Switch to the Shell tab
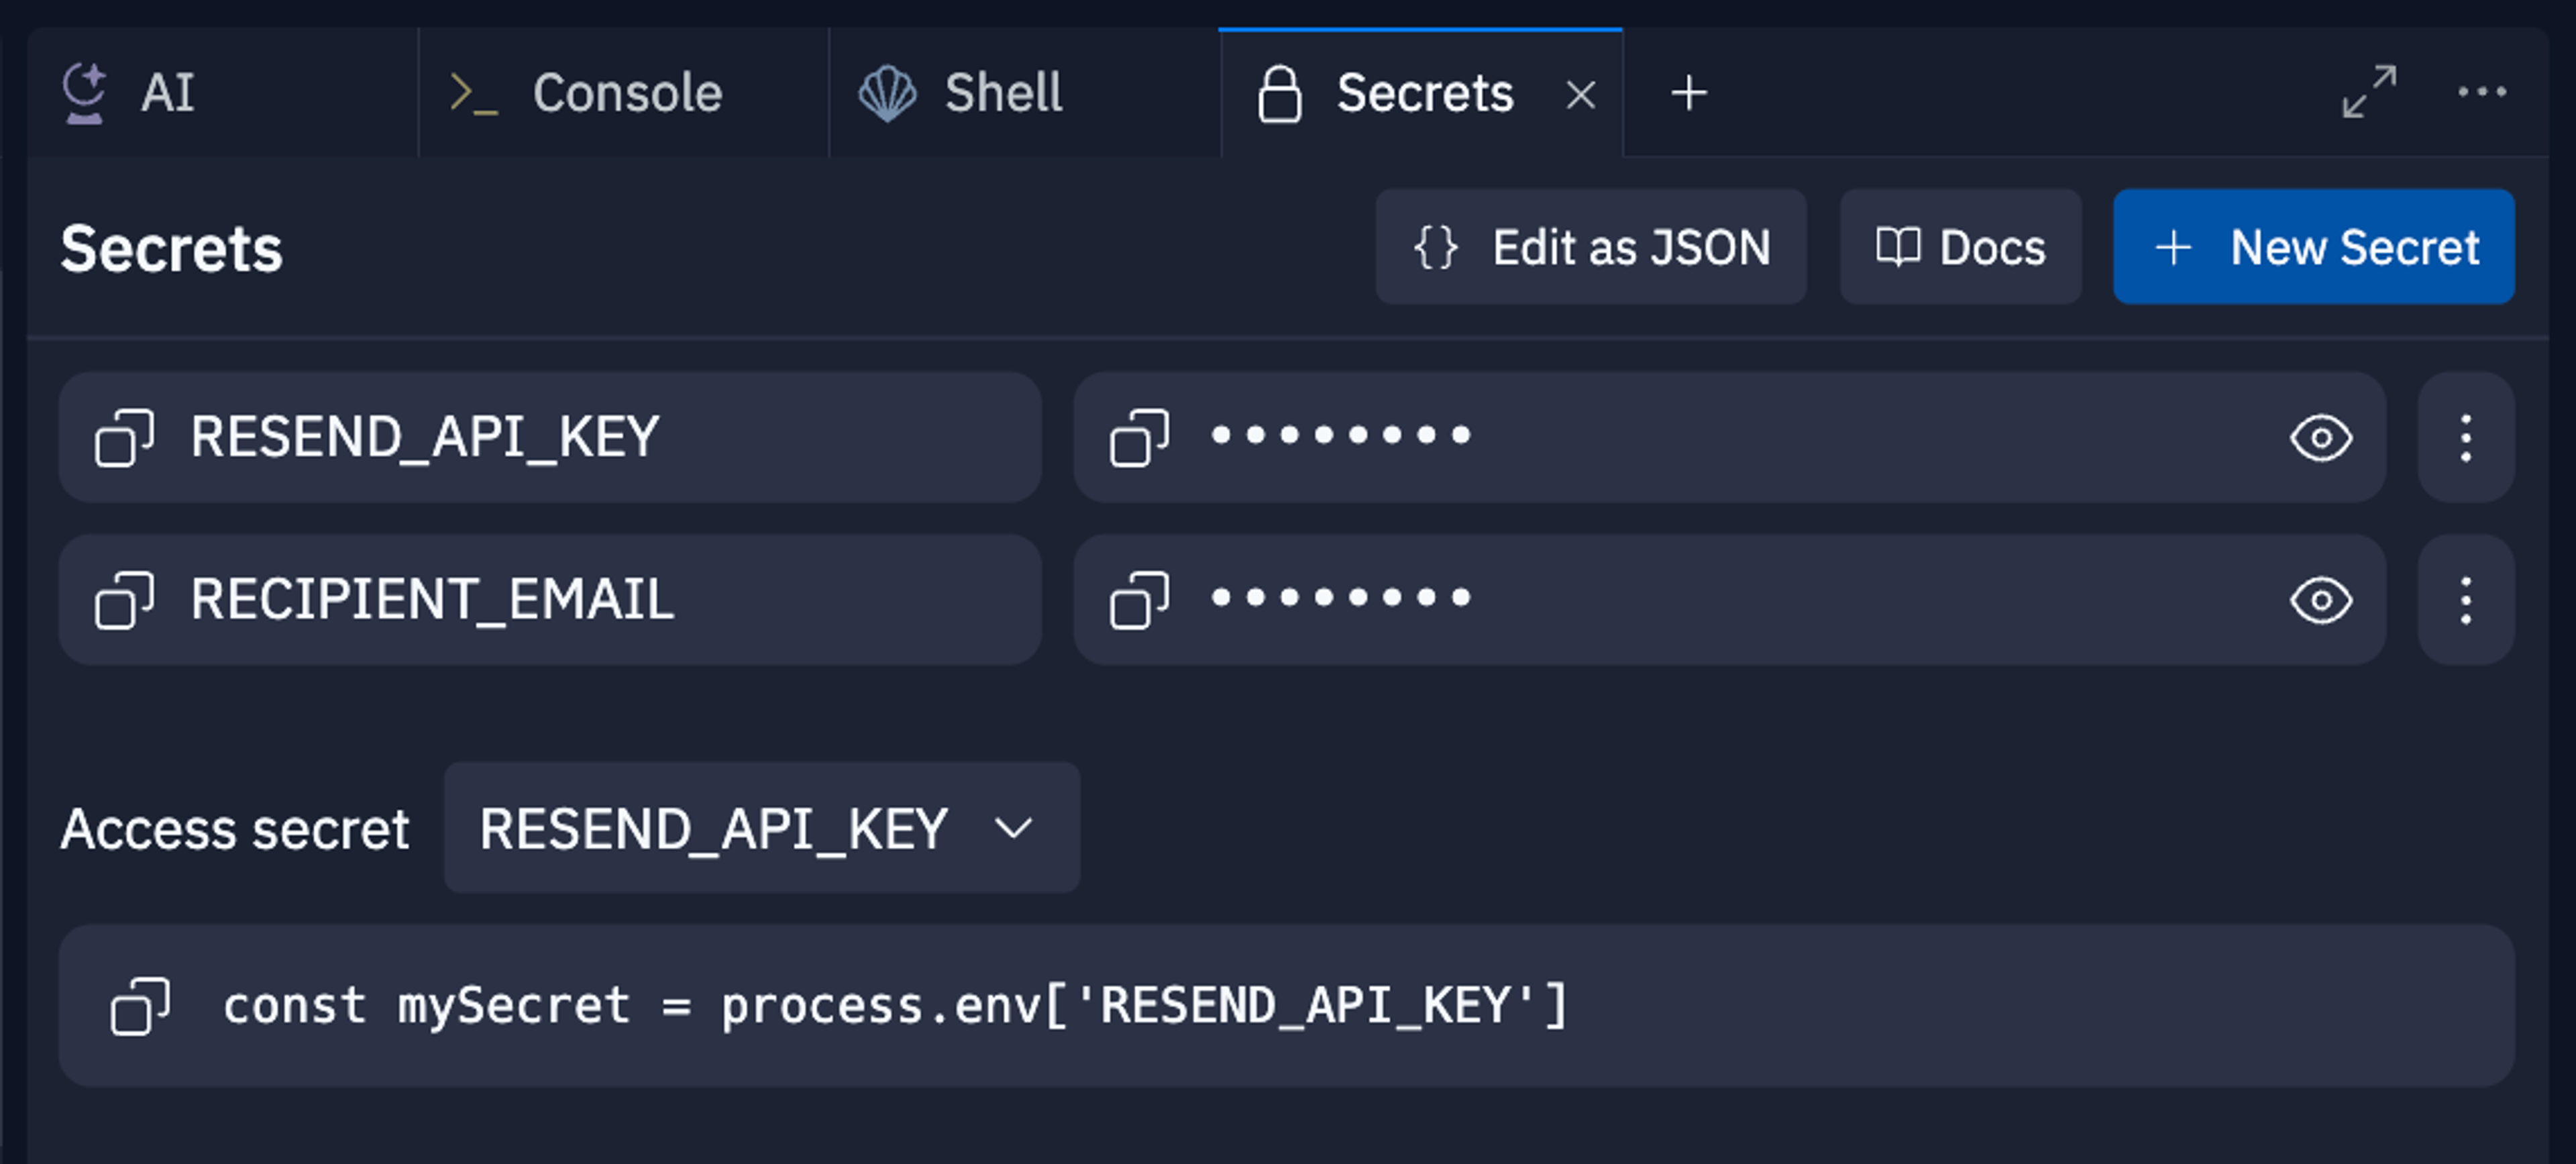Screen dimensions: 2576x1164 [x=1003, y=93]
